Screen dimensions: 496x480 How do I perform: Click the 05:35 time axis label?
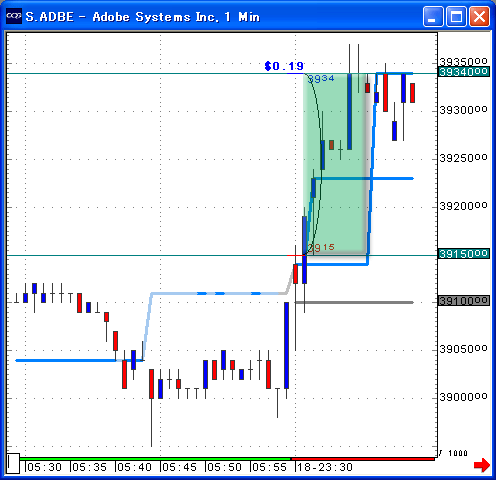[x=90, y=467]
